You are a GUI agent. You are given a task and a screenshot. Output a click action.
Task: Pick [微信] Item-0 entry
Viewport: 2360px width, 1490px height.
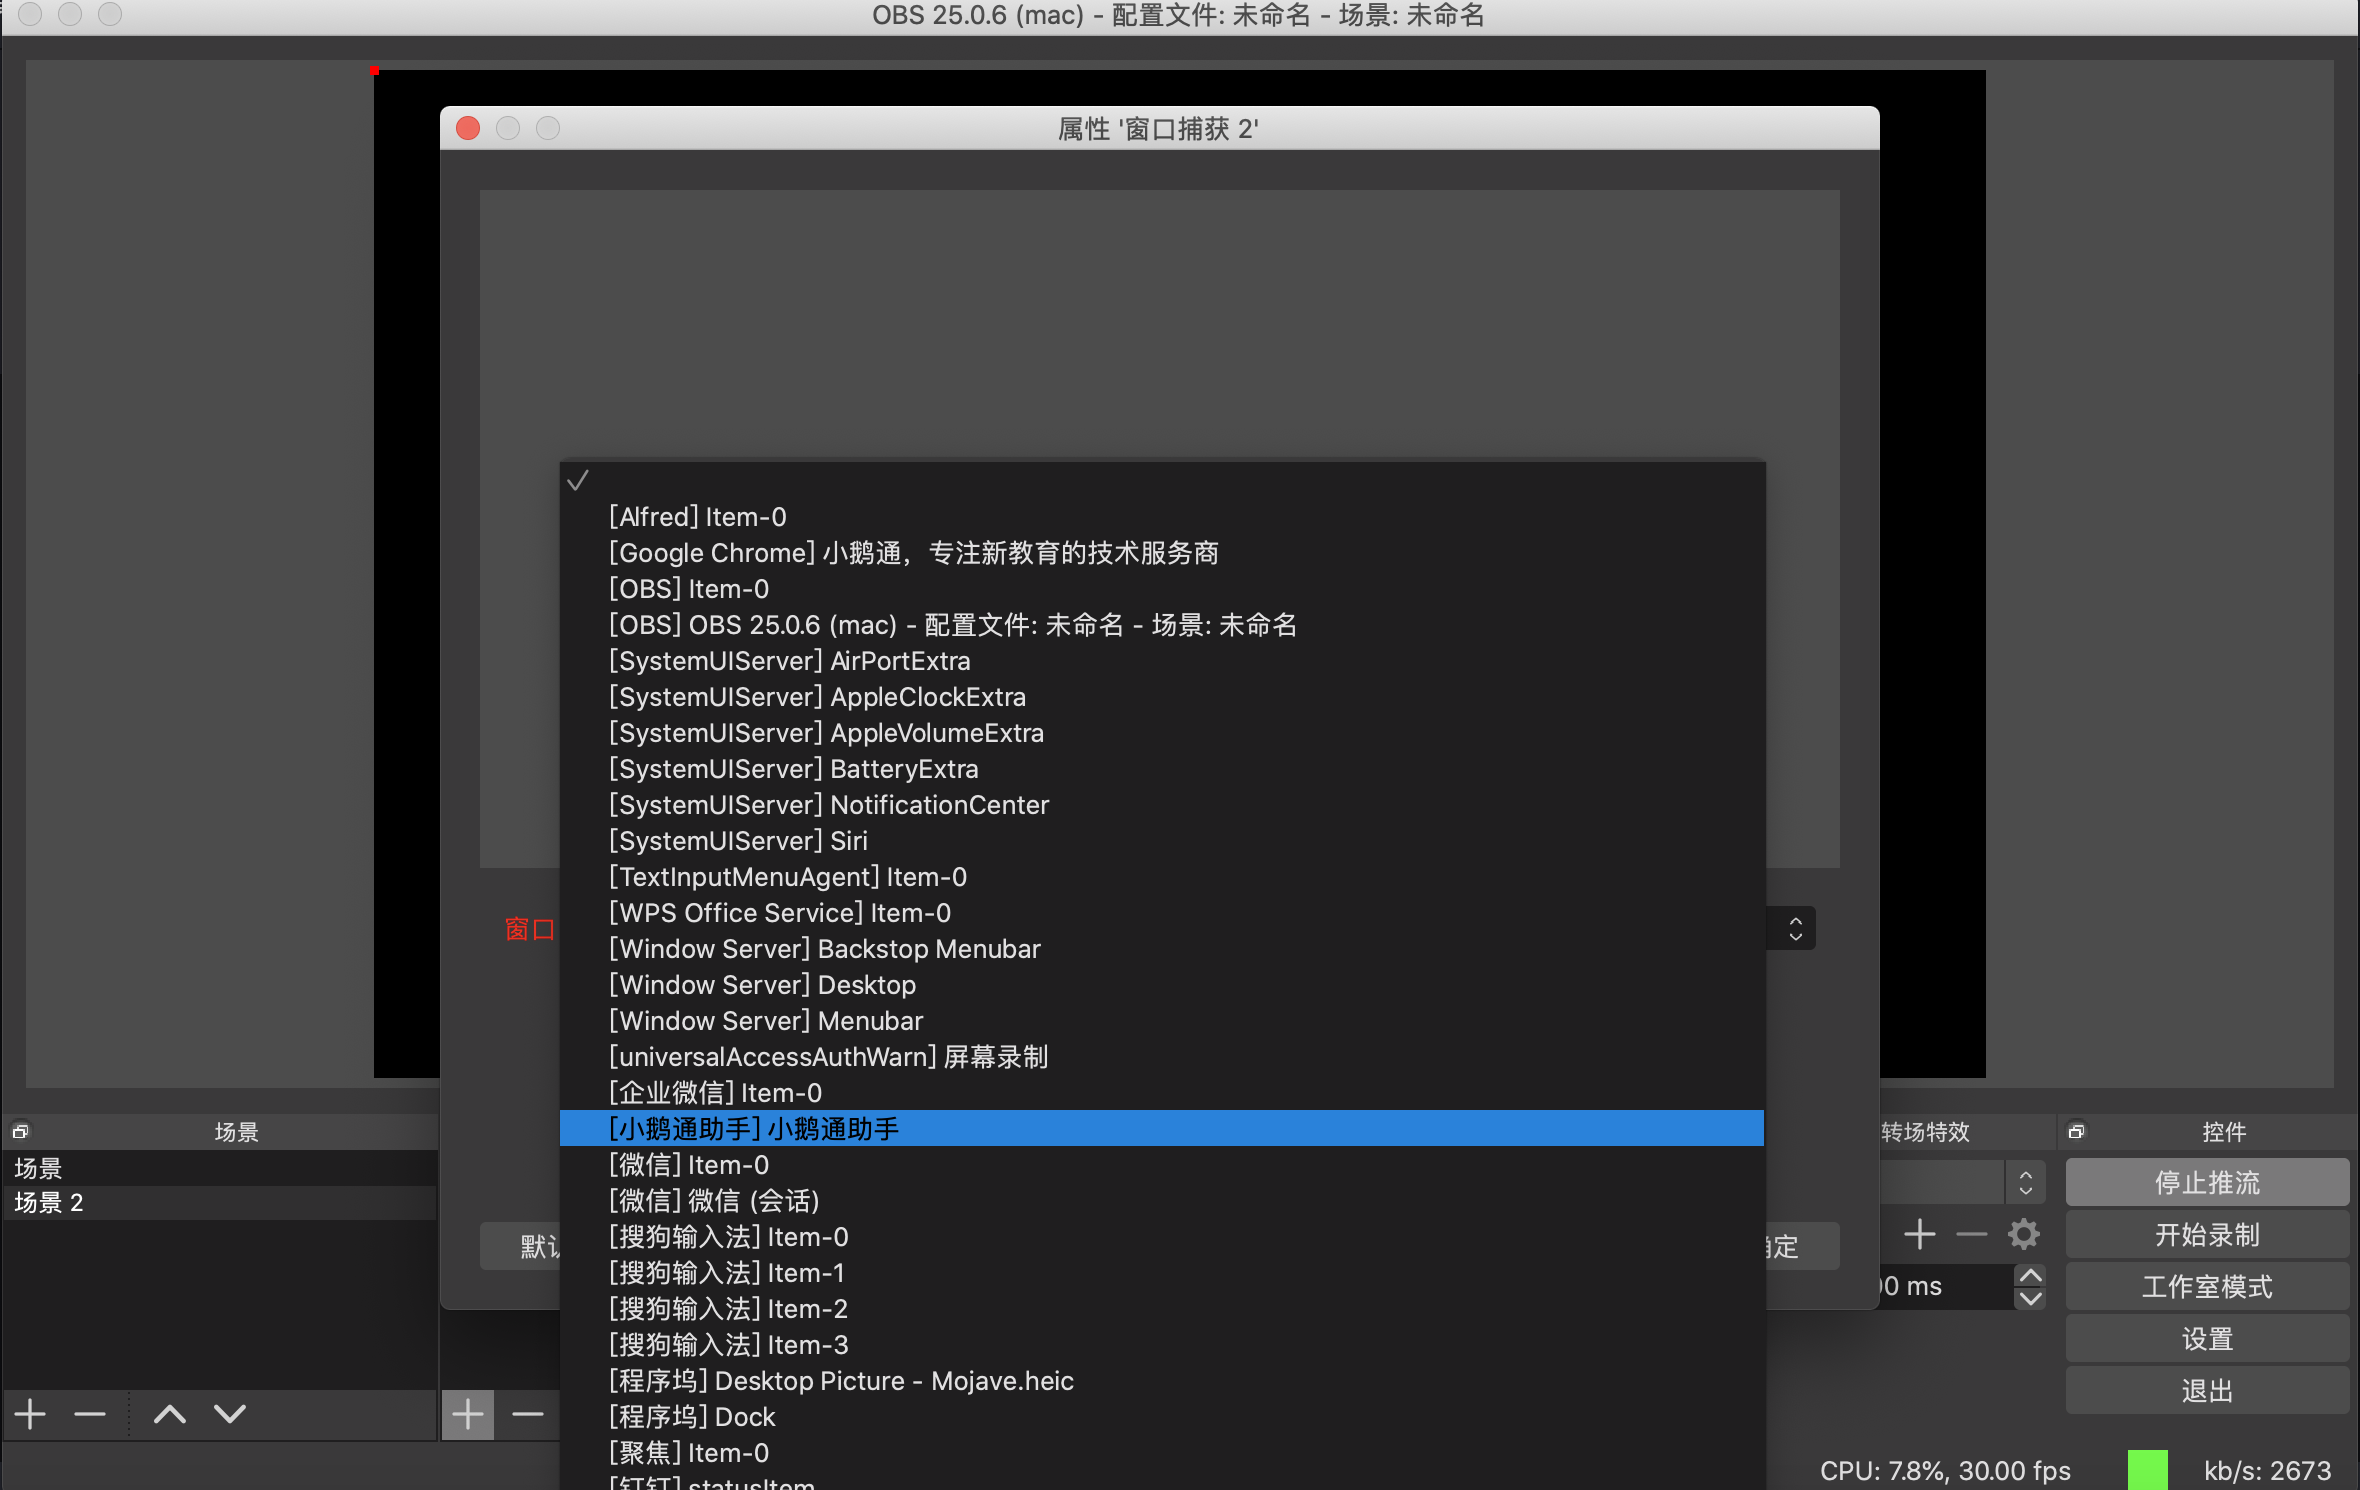tap(1162, 1165)
